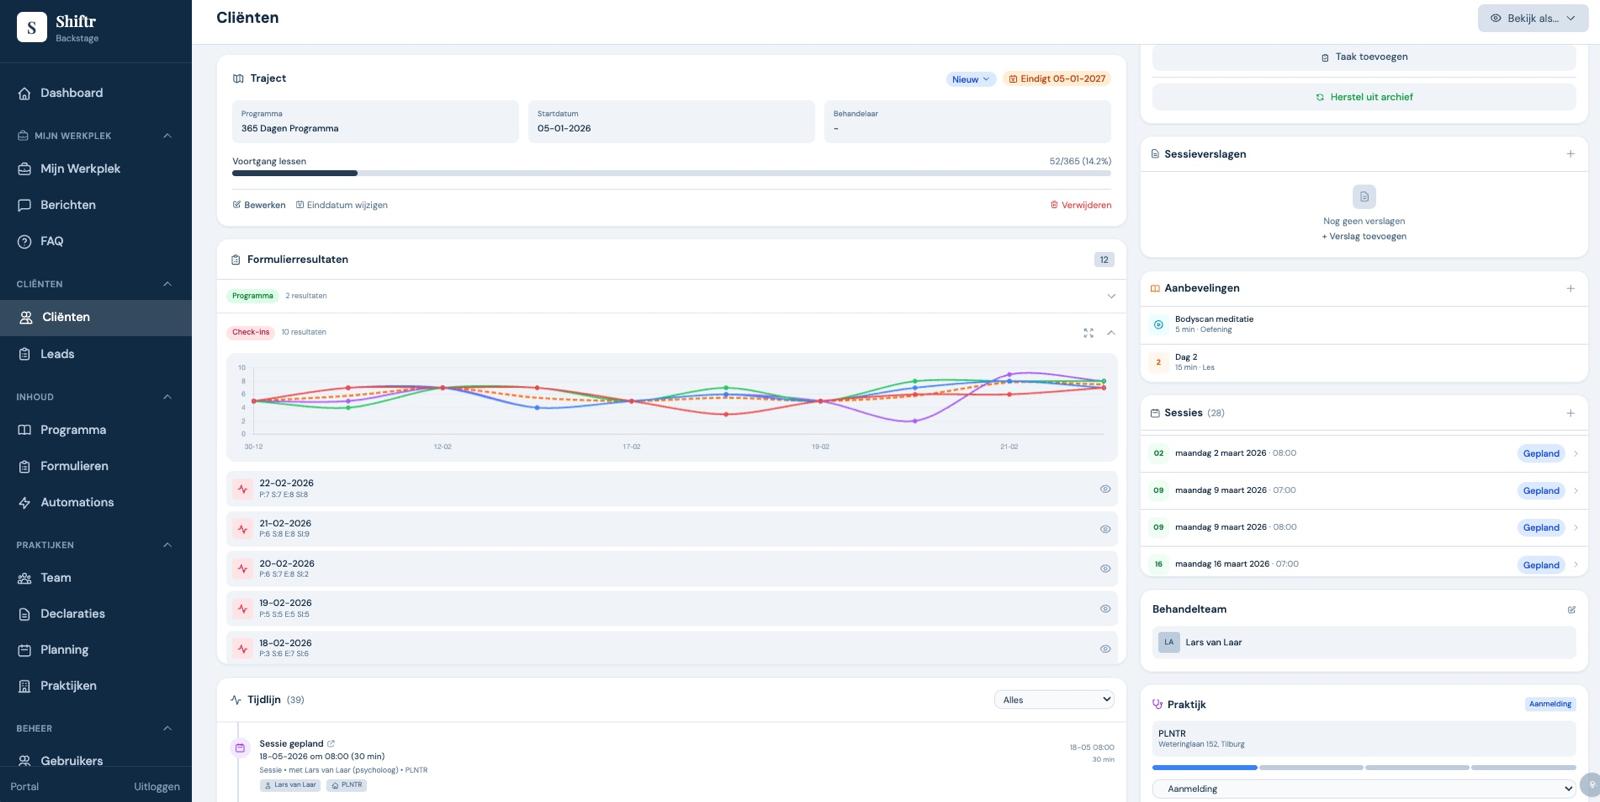Show the 20-02-2026 check-in details eye icon
Viewport: 1600px width, 802px height.
coord(1105,569)
